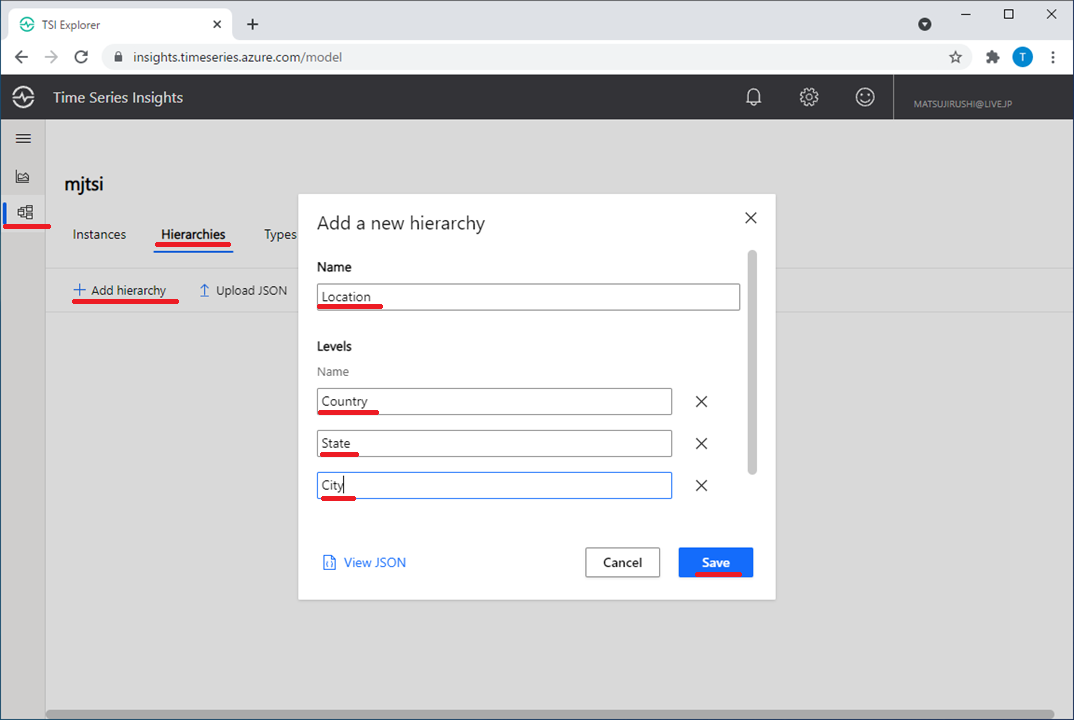Click the browser address bar URL
The width and height of the screenshot is (1074, 720).
(238, 57)
